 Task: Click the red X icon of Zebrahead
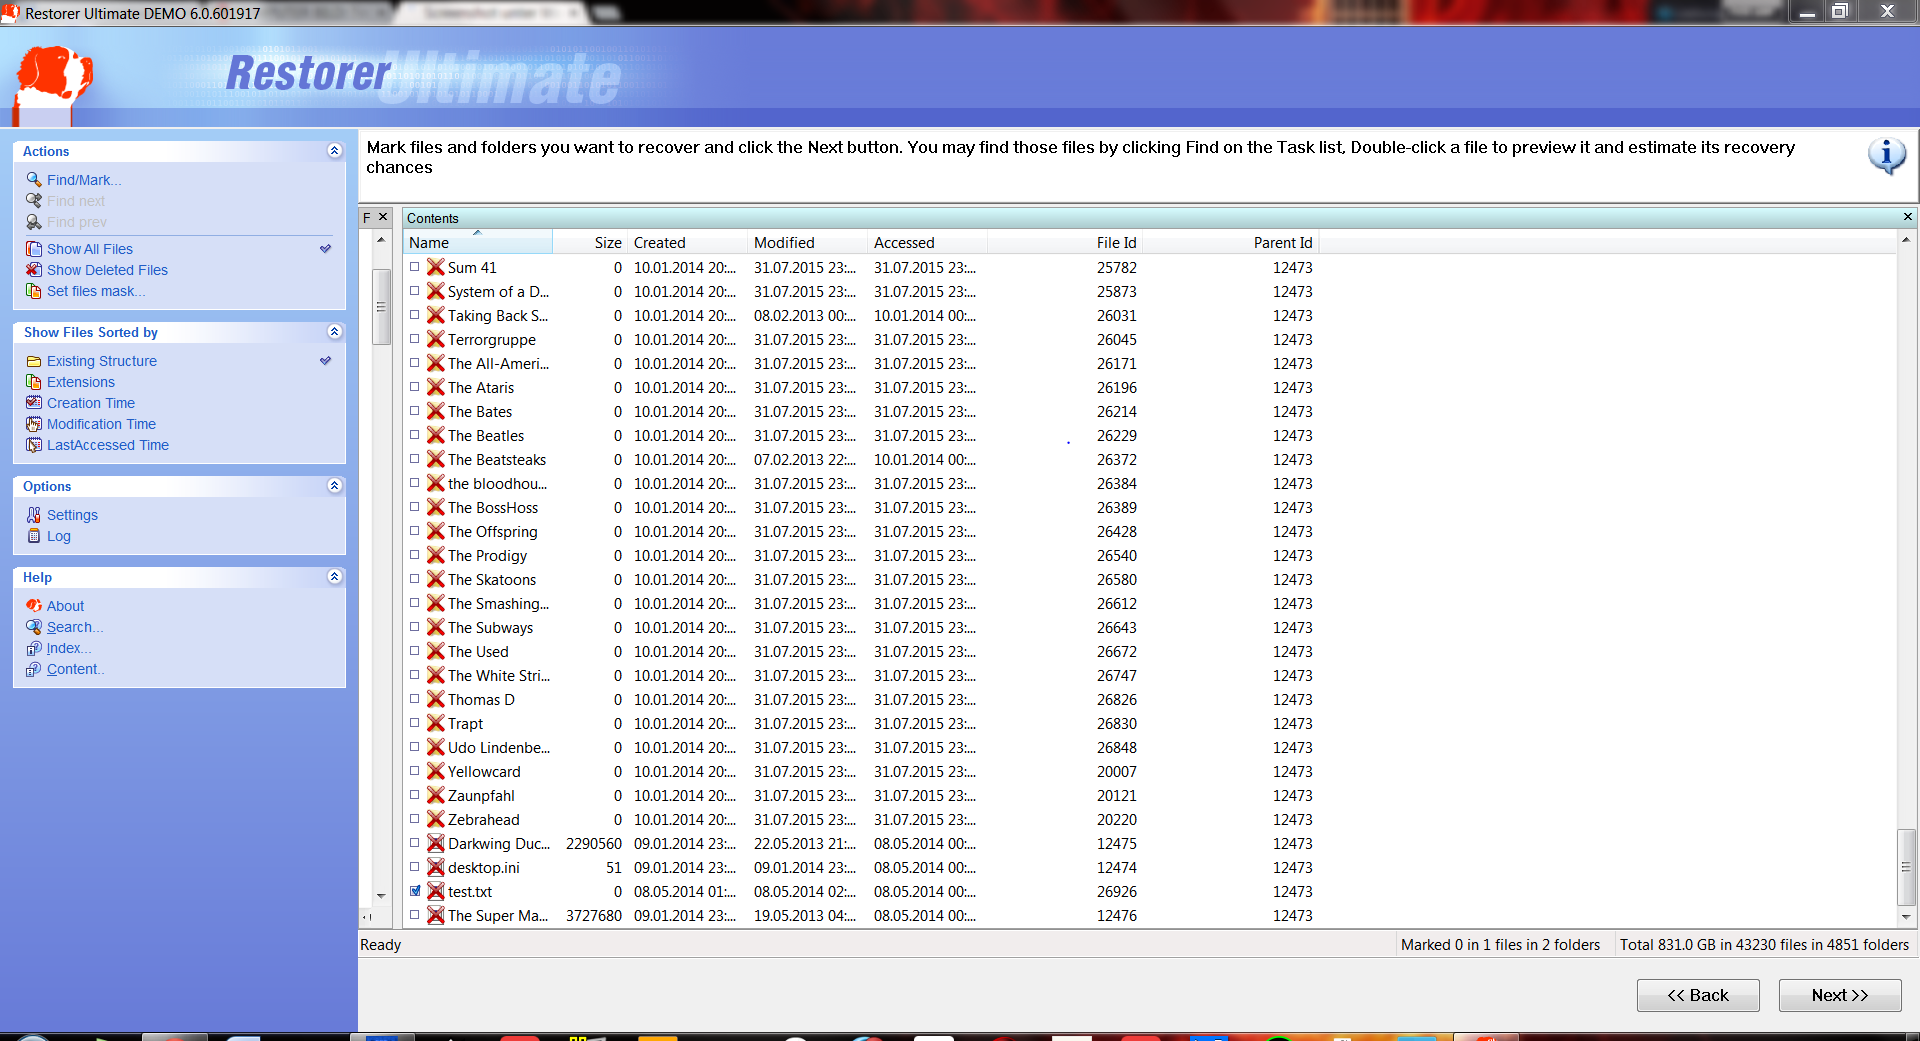[436, 819]
